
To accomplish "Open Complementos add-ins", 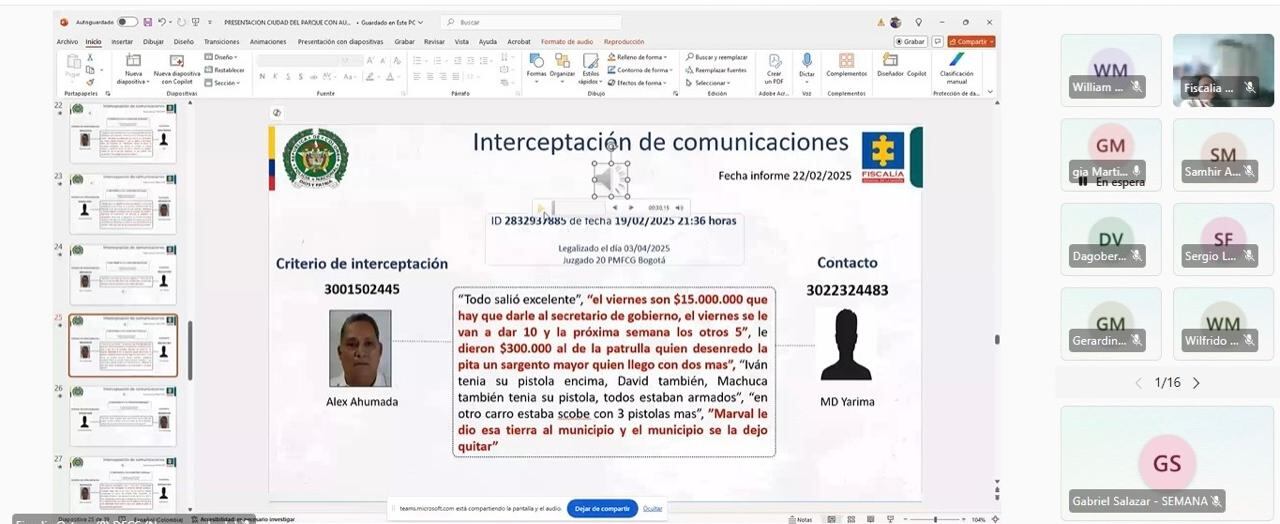I will (847, 65).
